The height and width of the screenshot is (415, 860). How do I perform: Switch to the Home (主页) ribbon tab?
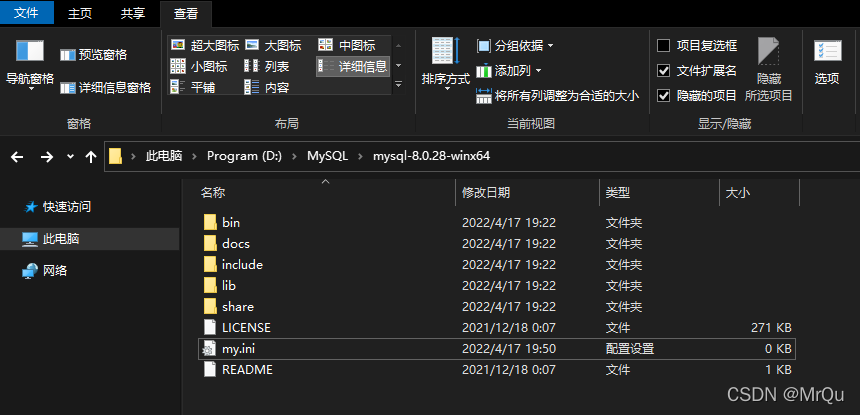pyautogui.click(x=80, y=14)
